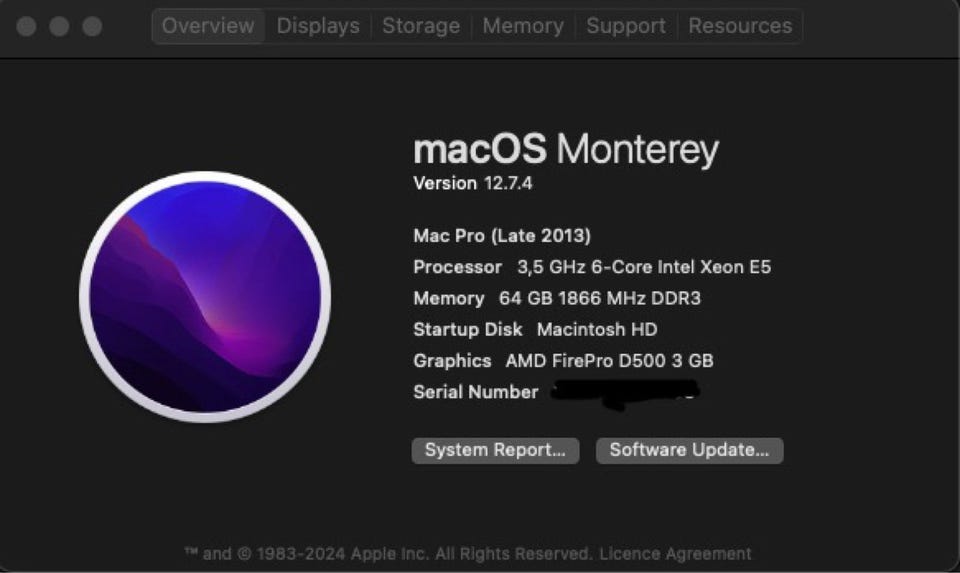Click the macOS Monterey logo image
Viewport: 960px width, 573px height.
click(205, 297)
